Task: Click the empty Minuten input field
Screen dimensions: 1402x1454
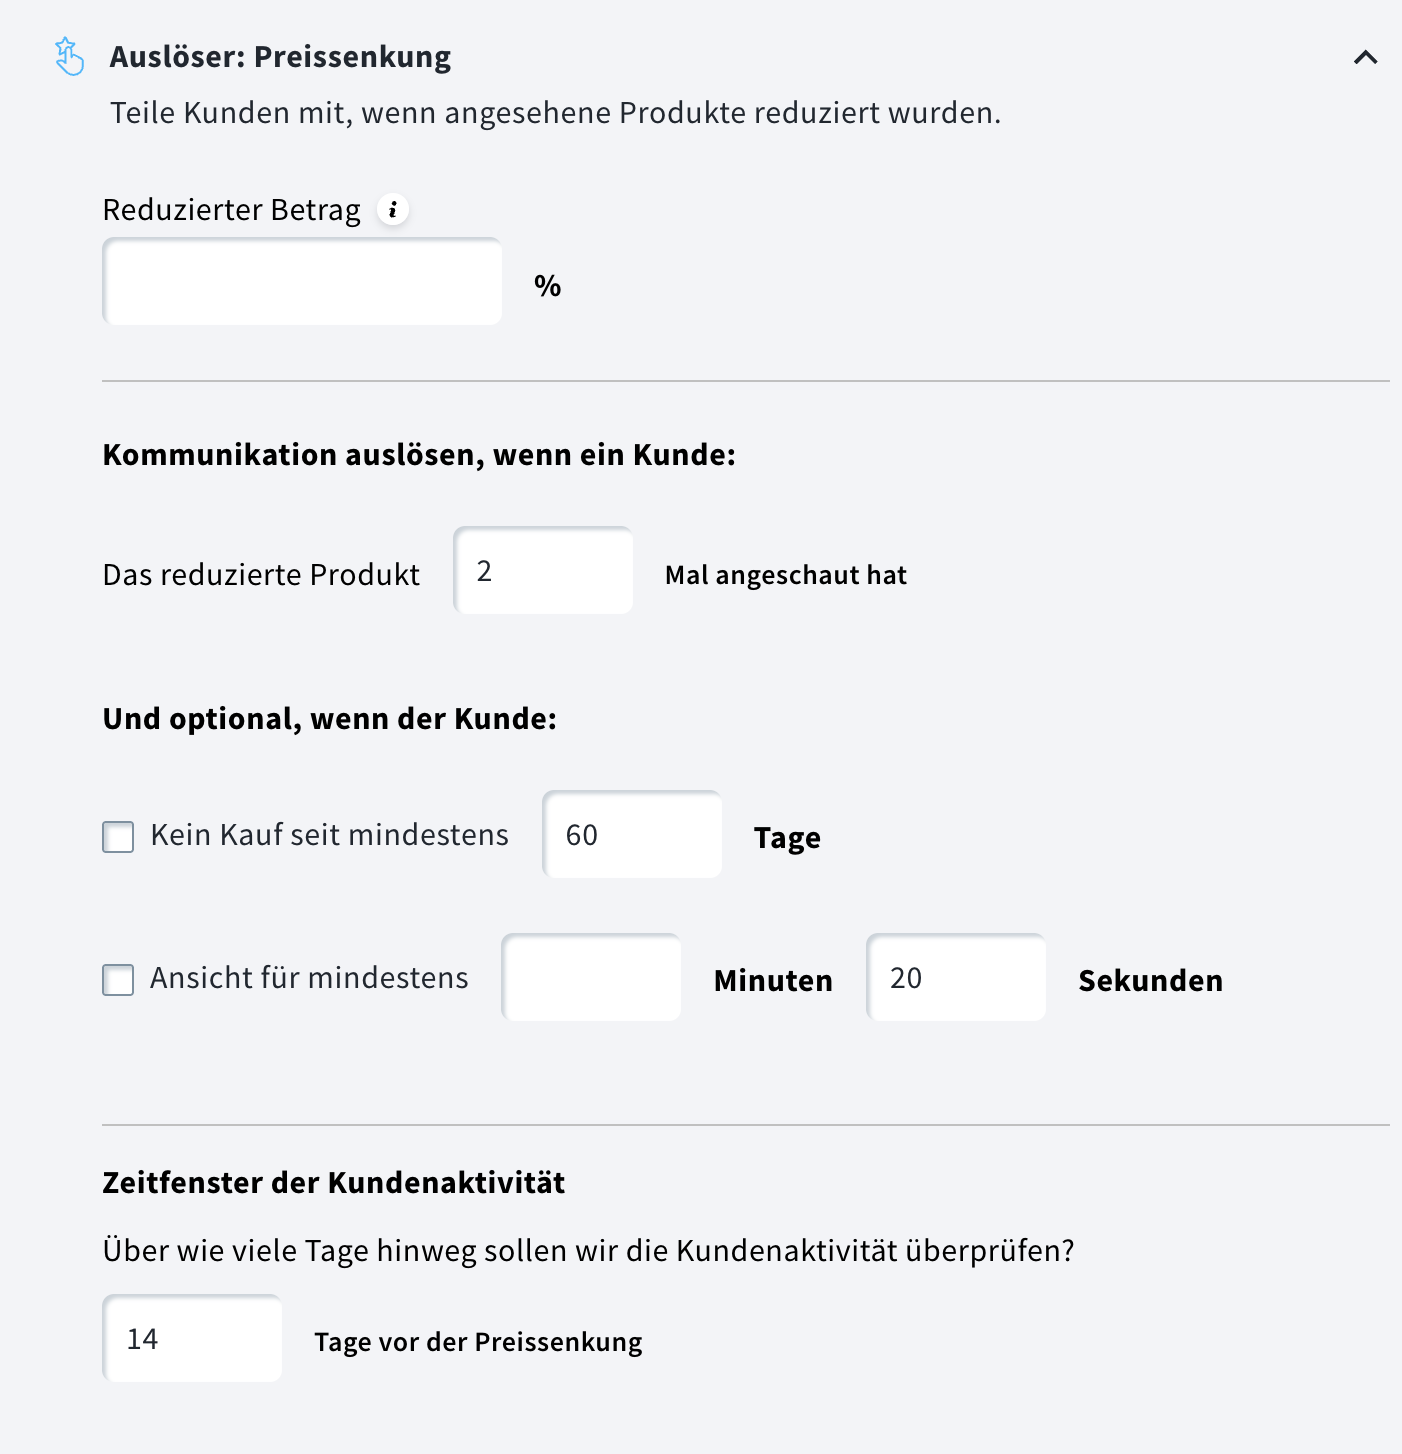Action: (x=591, y=978)
